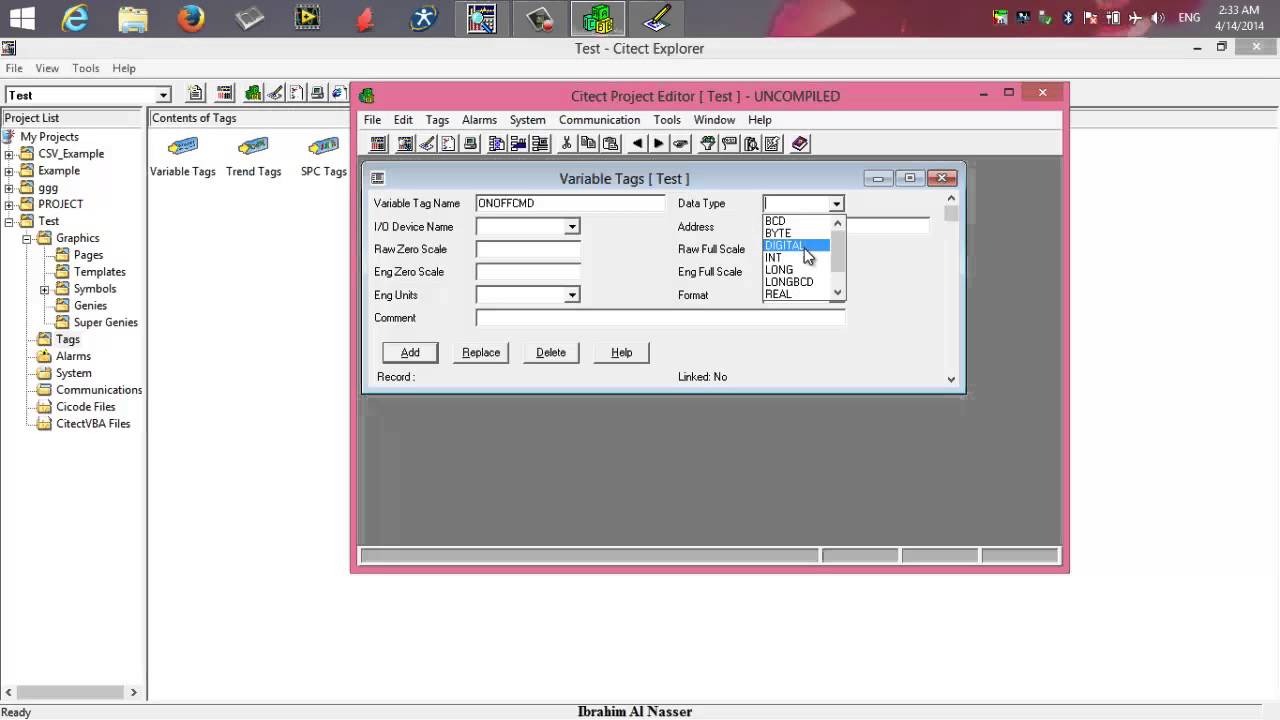Click the Computer Setup monitor icon in Project Editor toolbar

[x=470, y=143]
